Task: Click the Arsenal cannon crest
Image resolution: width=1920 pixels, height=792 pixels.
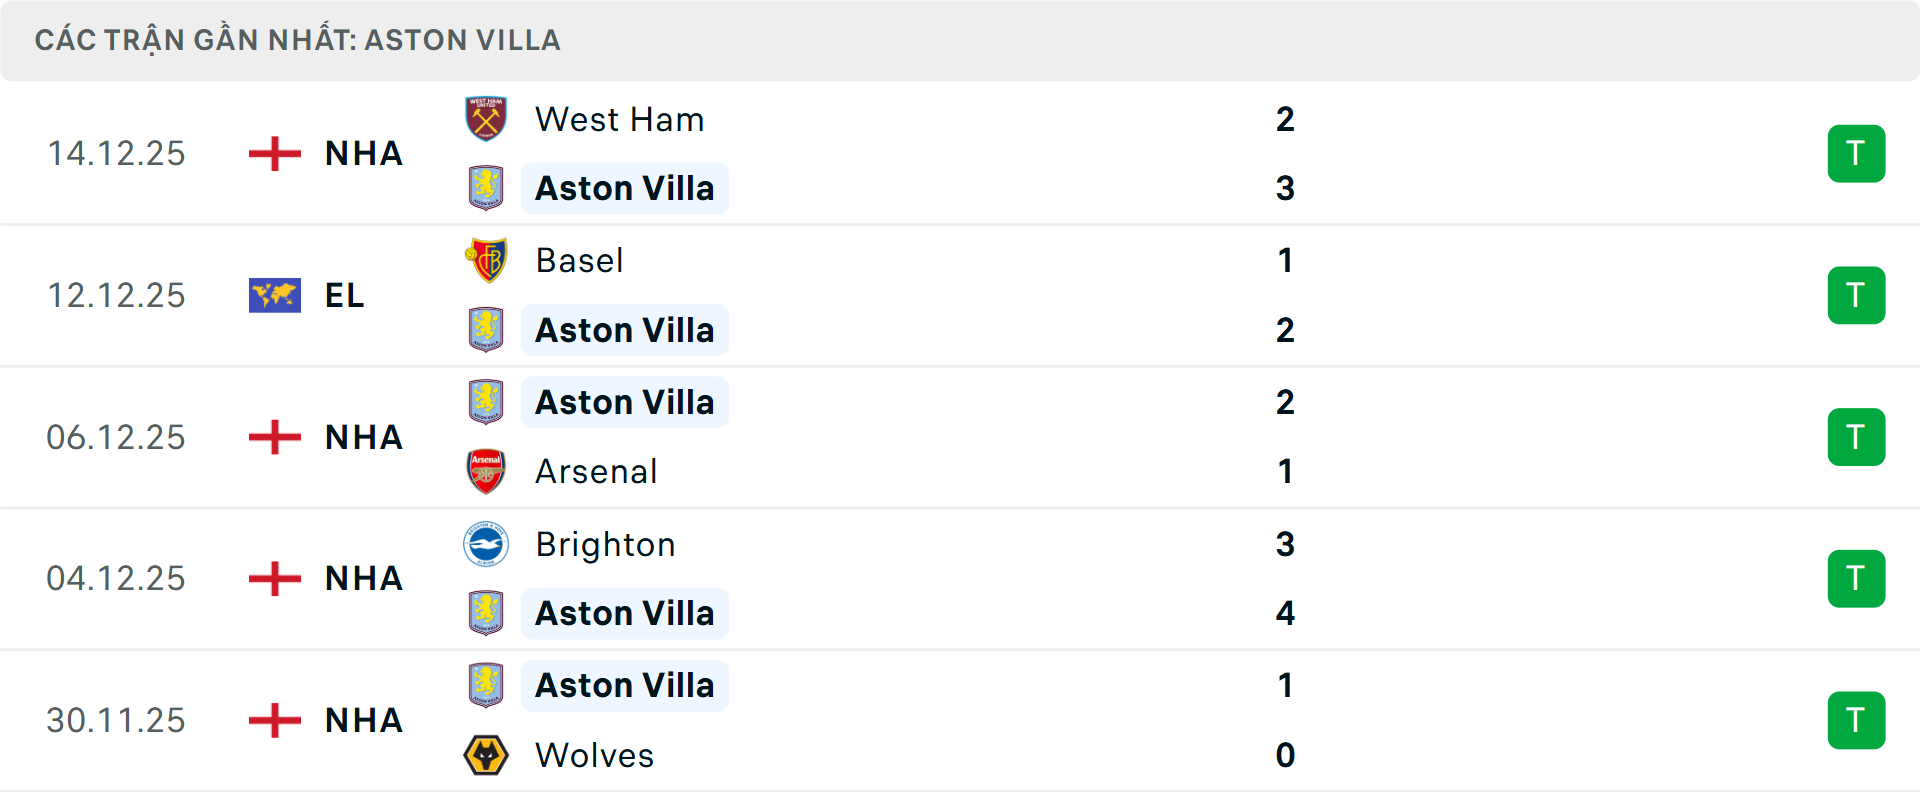Action: pyautogui.click(x=487, y=471)
